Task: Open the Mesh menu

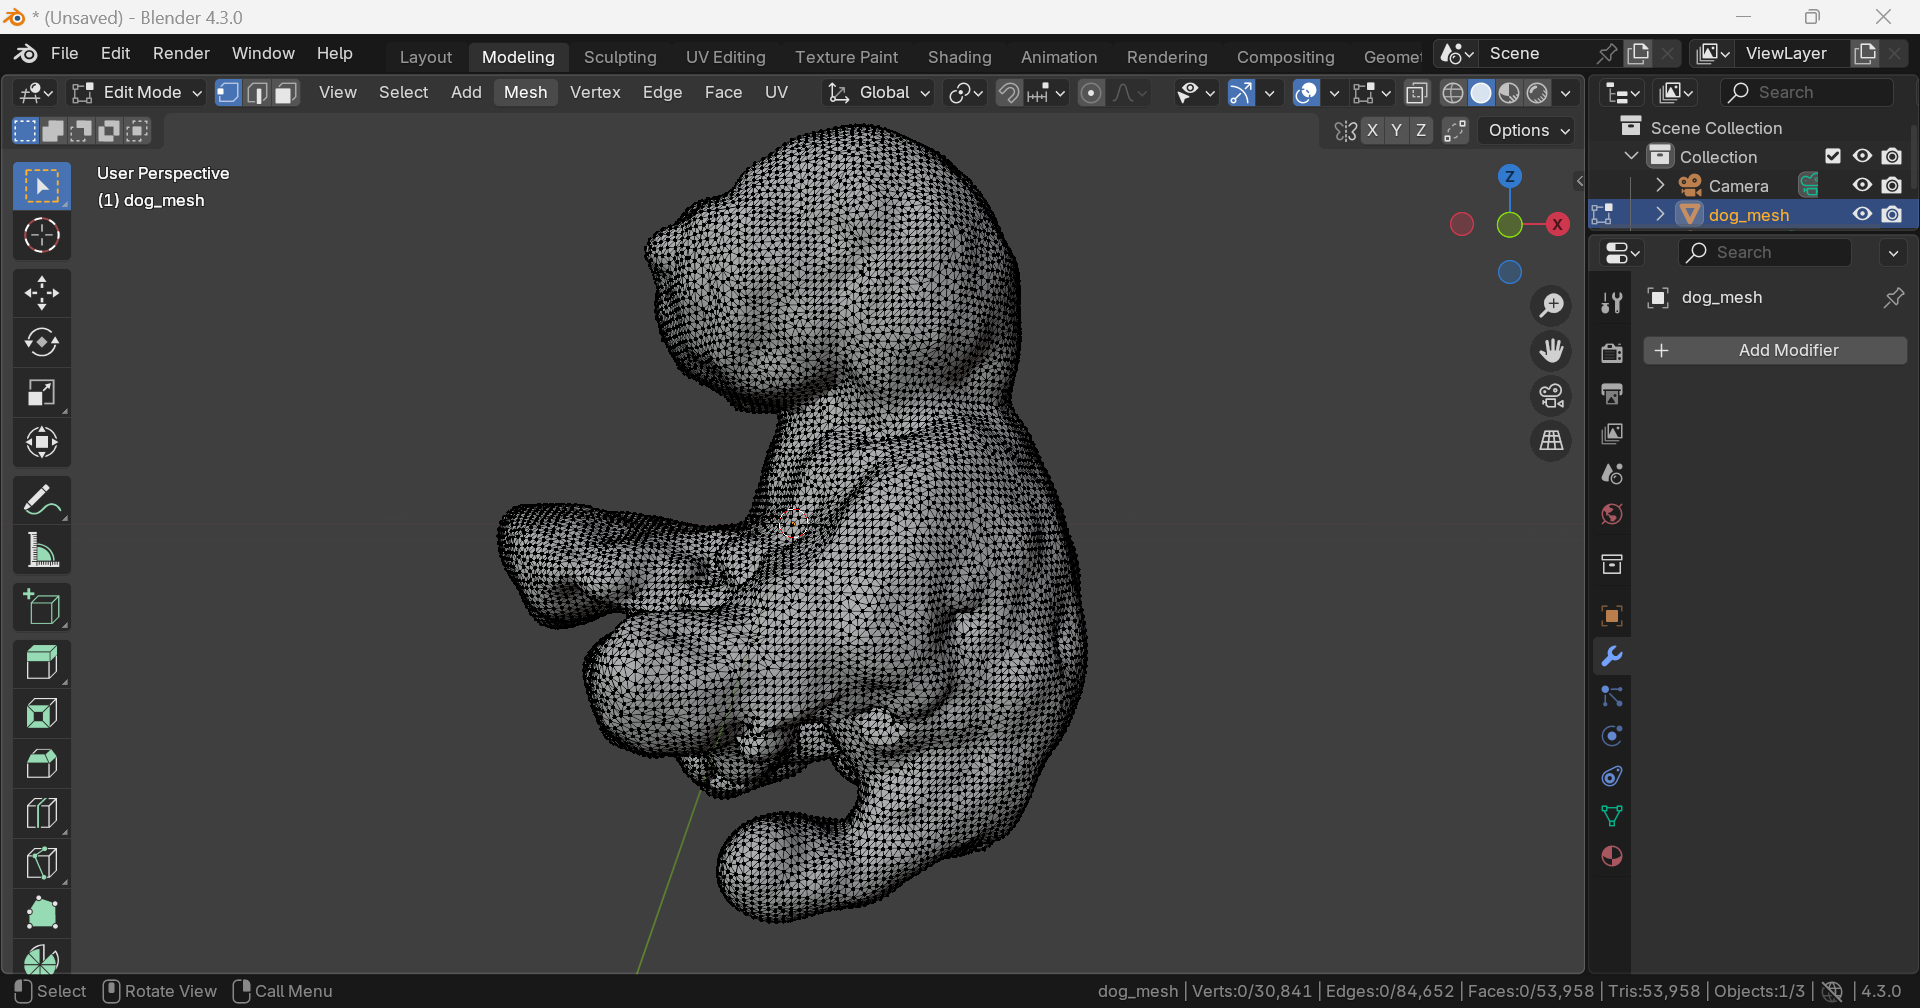Action: (x=525, y=92)
